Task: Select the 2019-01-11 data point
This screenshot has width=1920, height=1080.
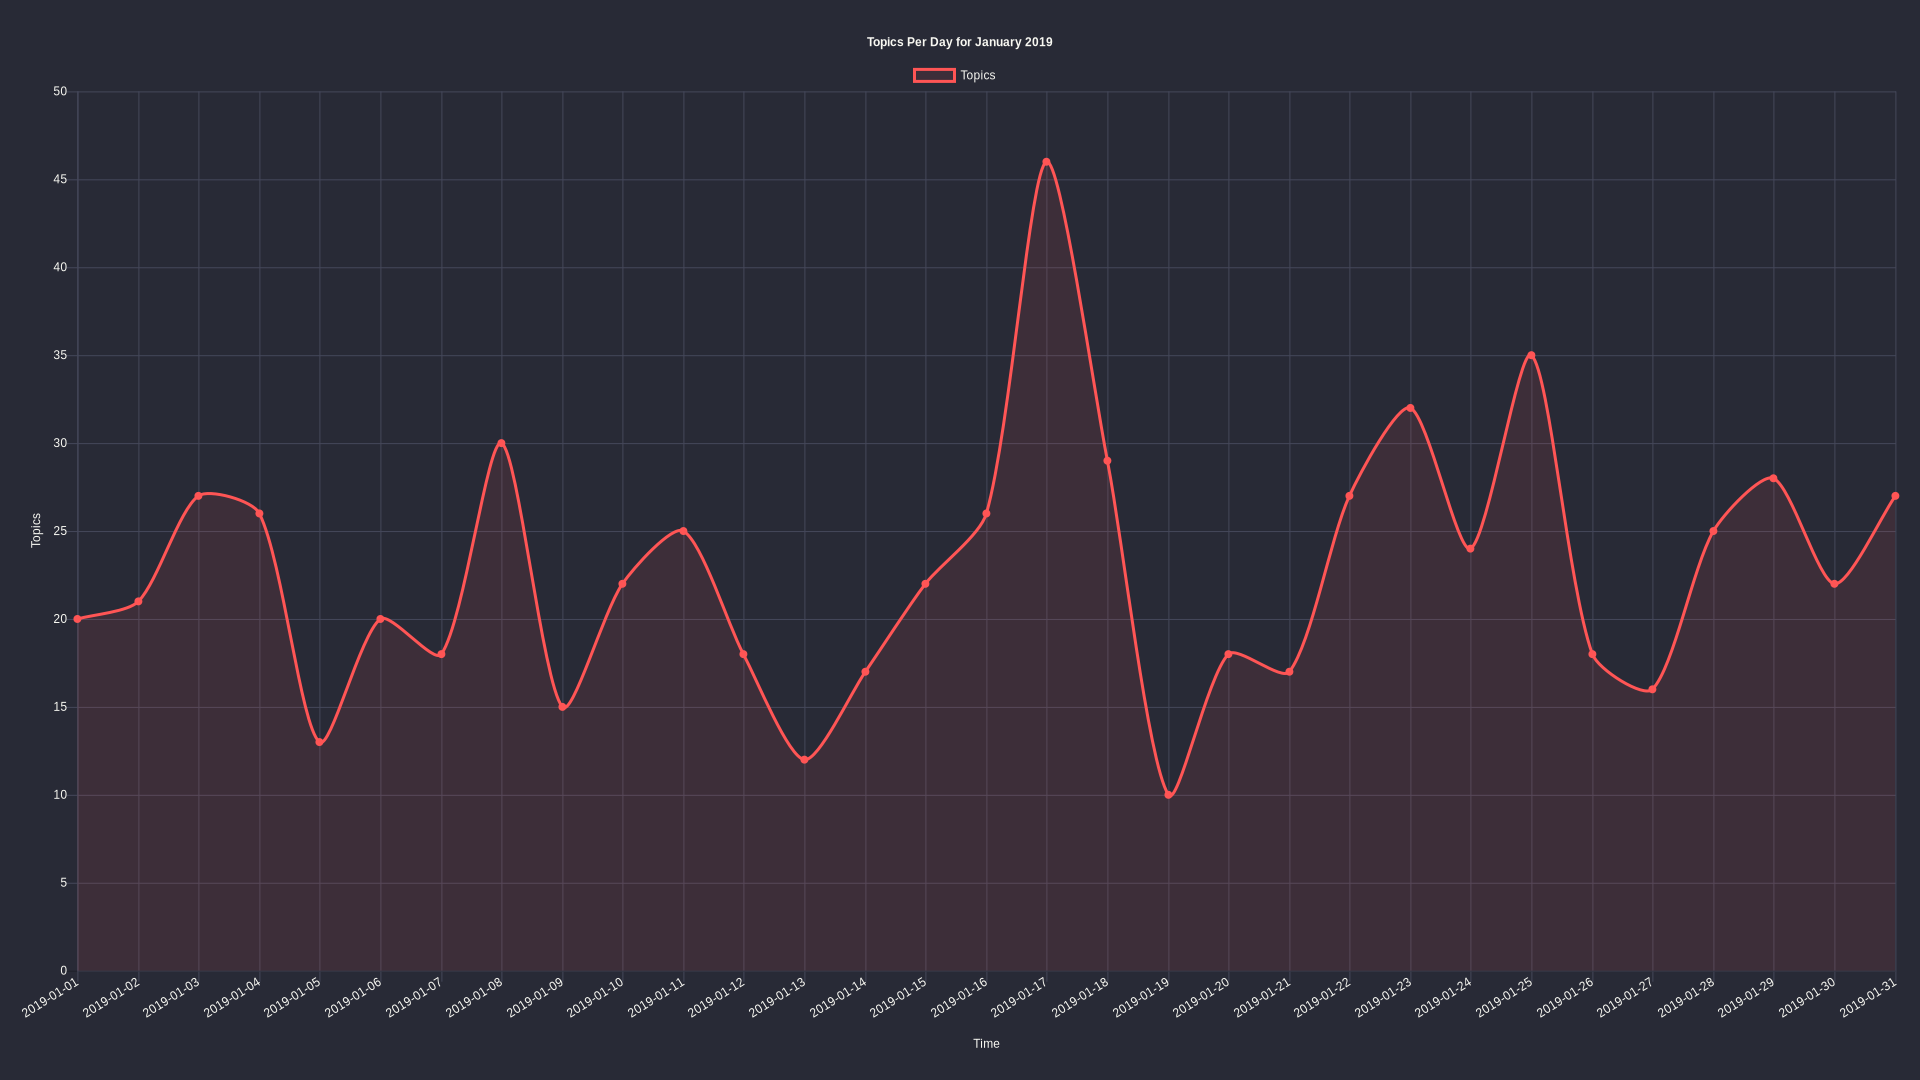Action: coord(684,531)
